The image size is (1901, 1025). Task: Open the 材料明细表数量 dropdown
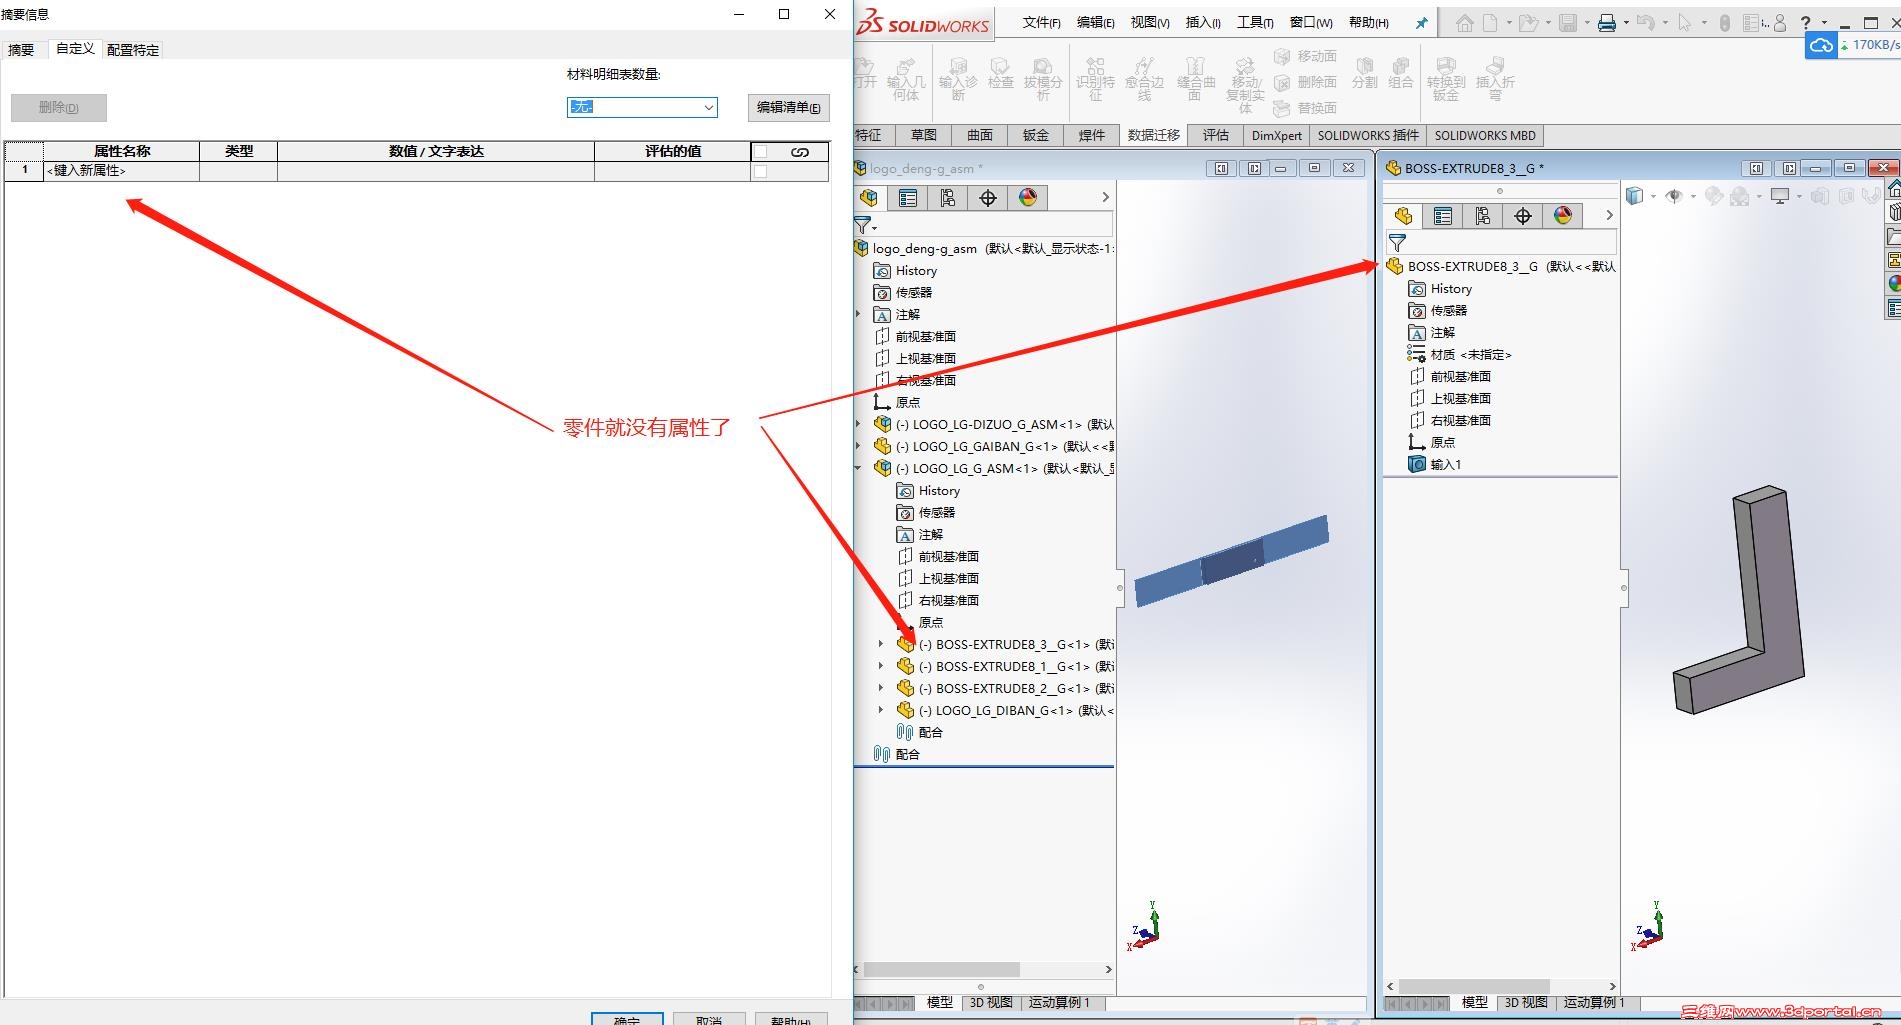coord(642,107)
